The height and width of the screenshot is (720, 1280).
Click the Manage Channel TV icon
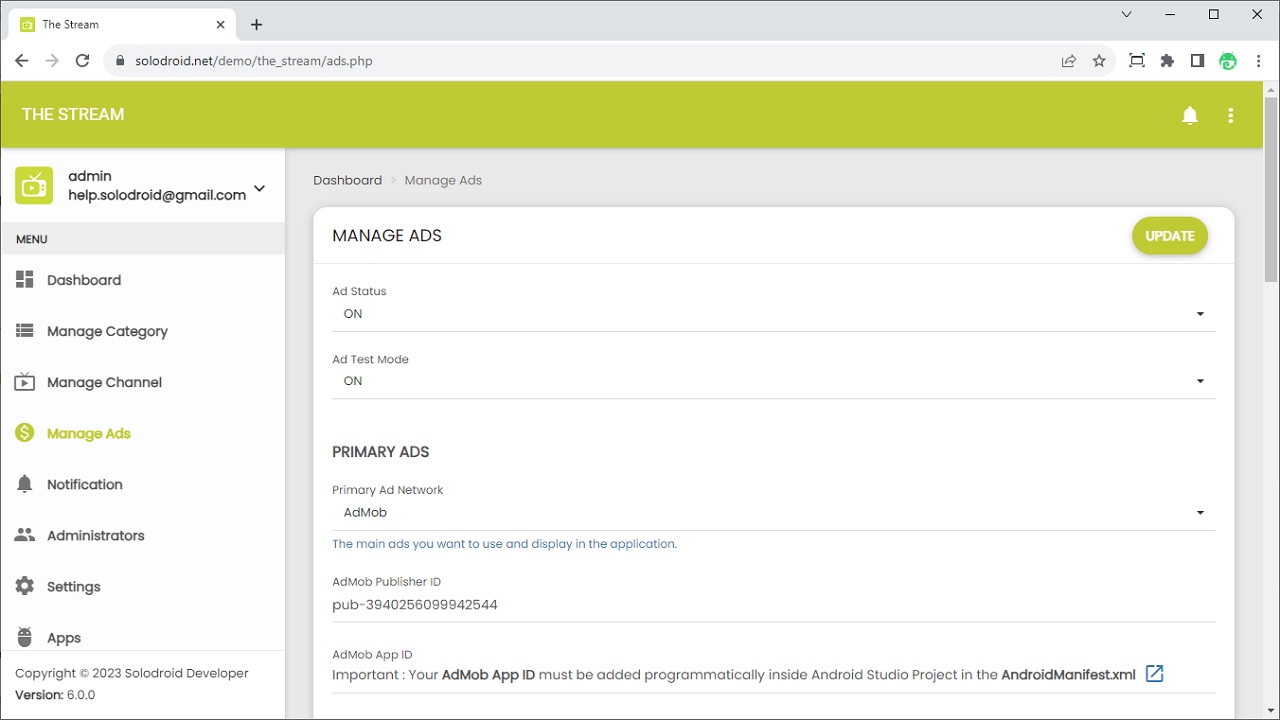point(25,382)
